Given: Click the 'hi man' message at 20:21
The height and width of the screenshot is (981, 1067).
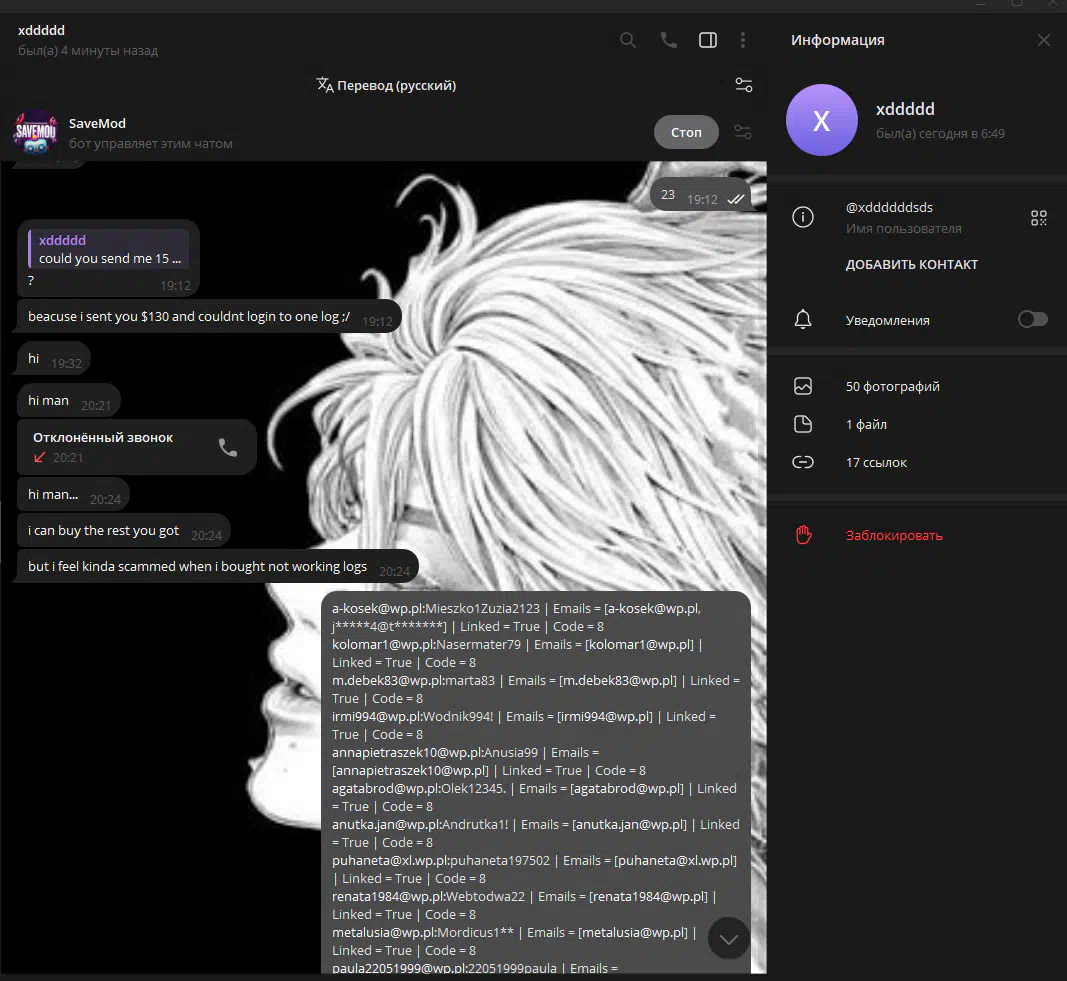Looking at the screenshot, I should [x=69, y=401].
